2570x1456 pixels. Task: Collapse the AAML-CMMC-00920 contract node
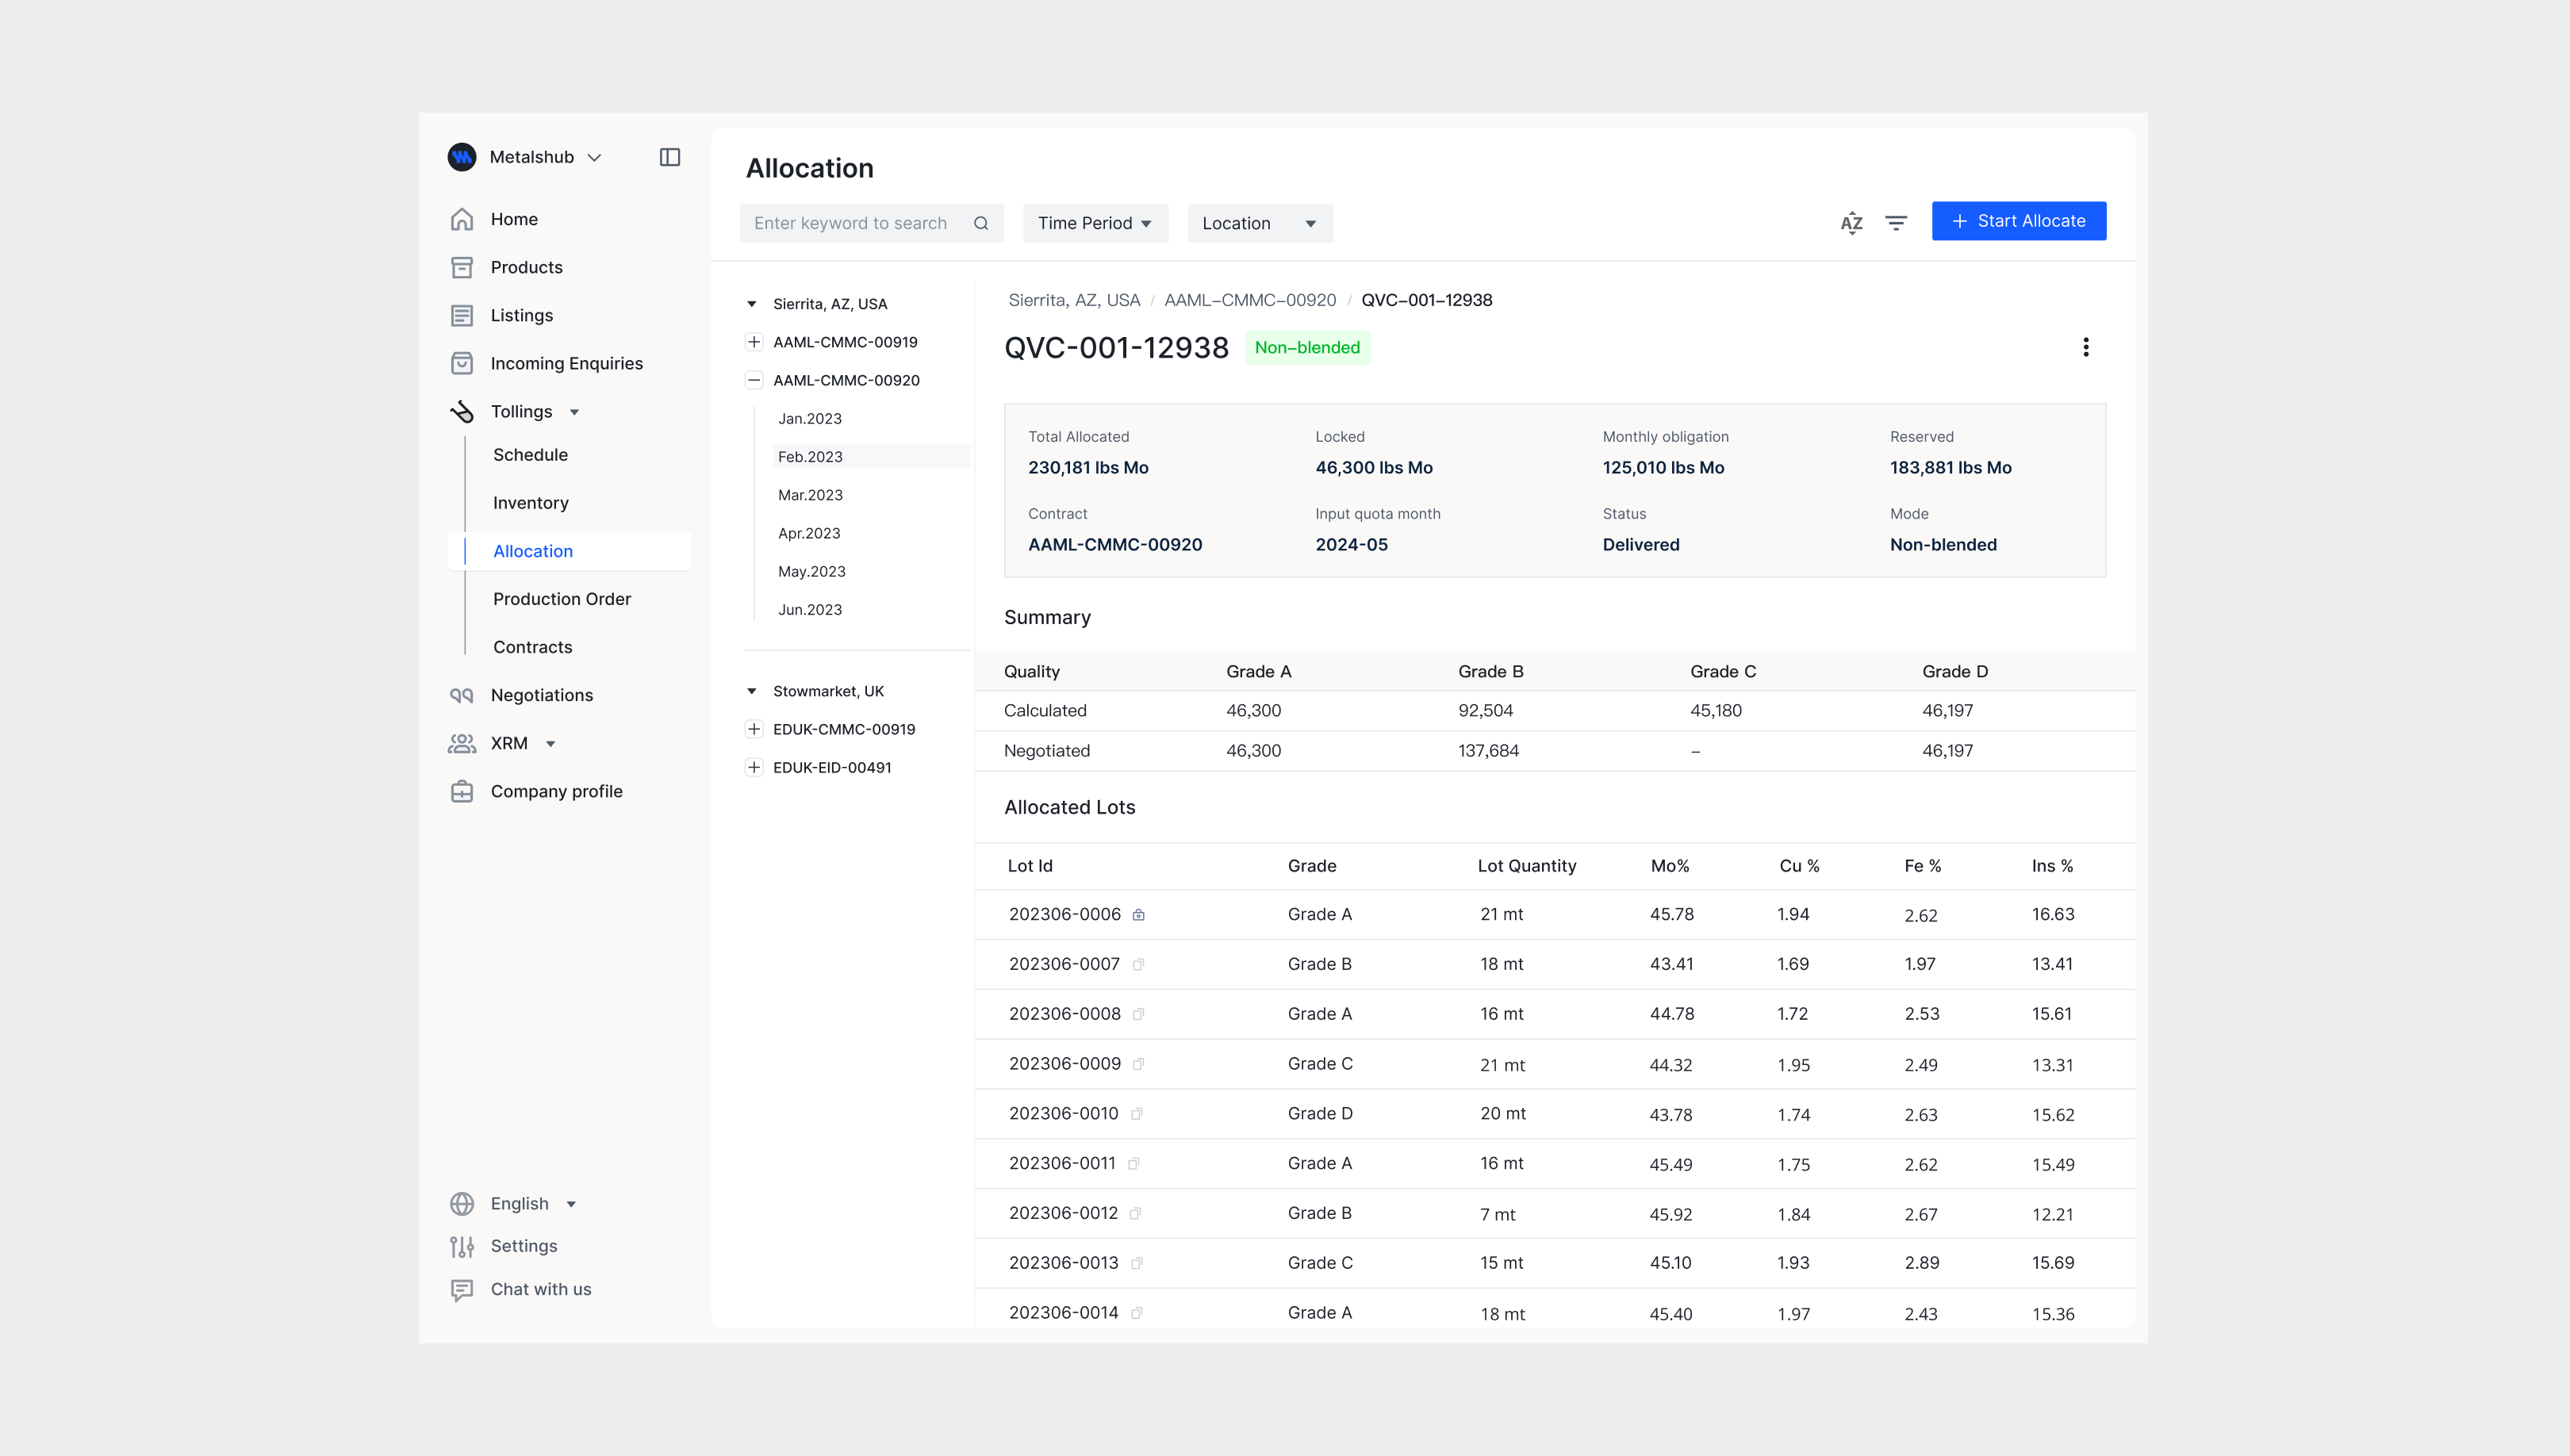pyautogui.click(x=754, y=380)
